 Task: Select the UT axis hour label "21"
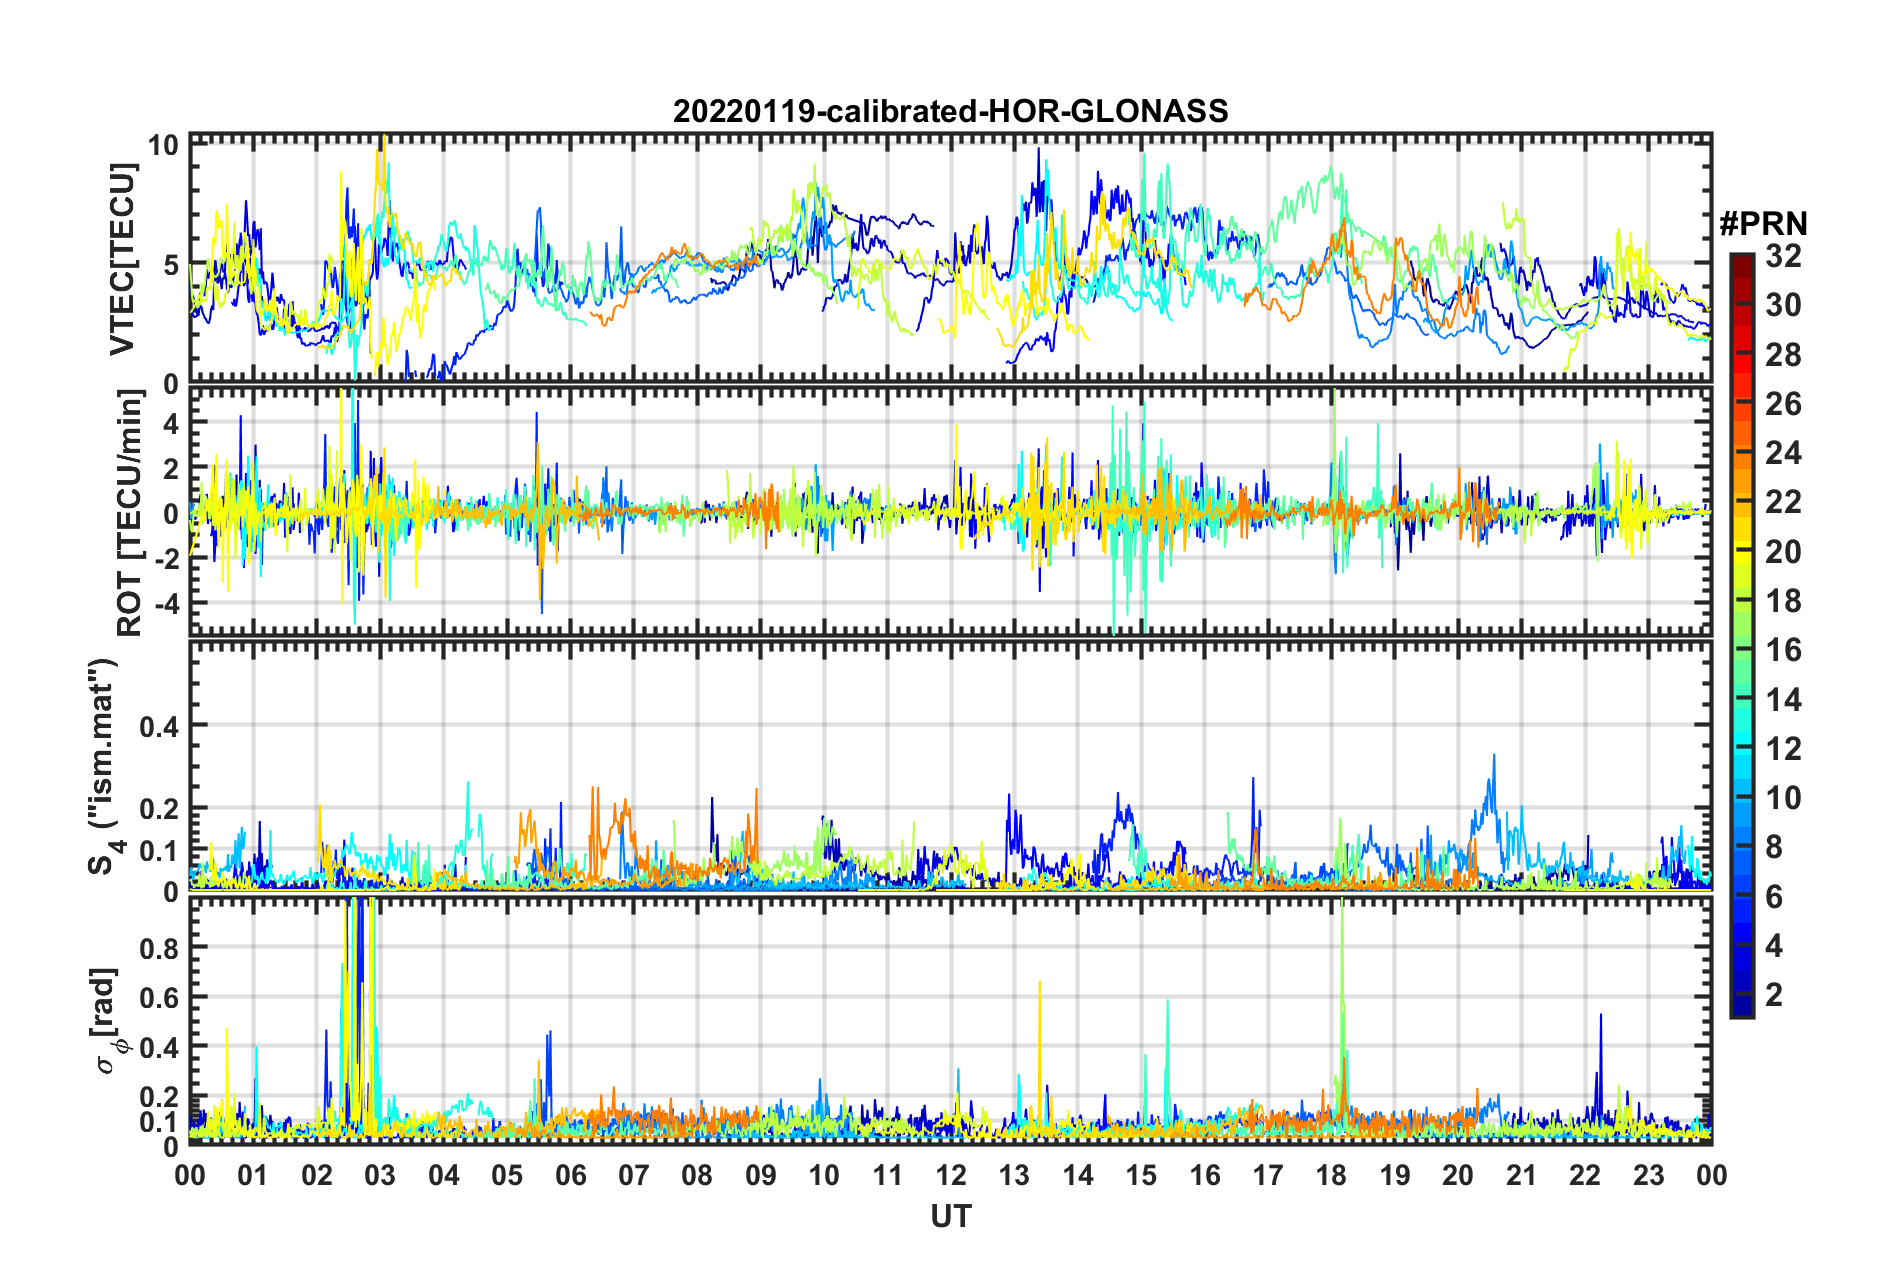(1522, 1175)
